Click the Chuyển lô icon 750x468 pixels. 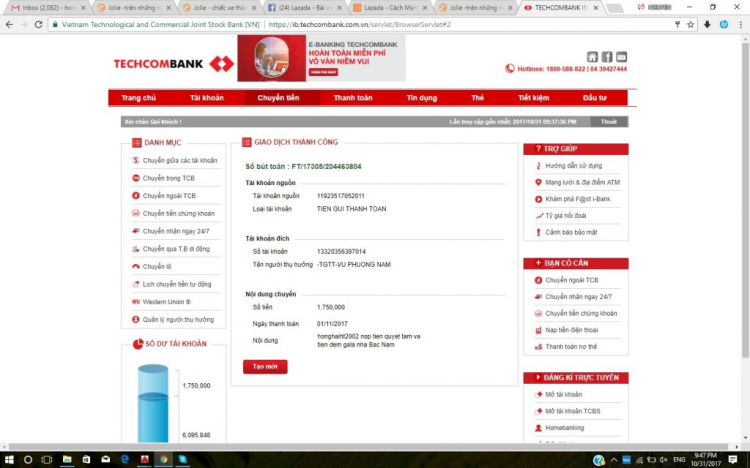tap(136, 267)
